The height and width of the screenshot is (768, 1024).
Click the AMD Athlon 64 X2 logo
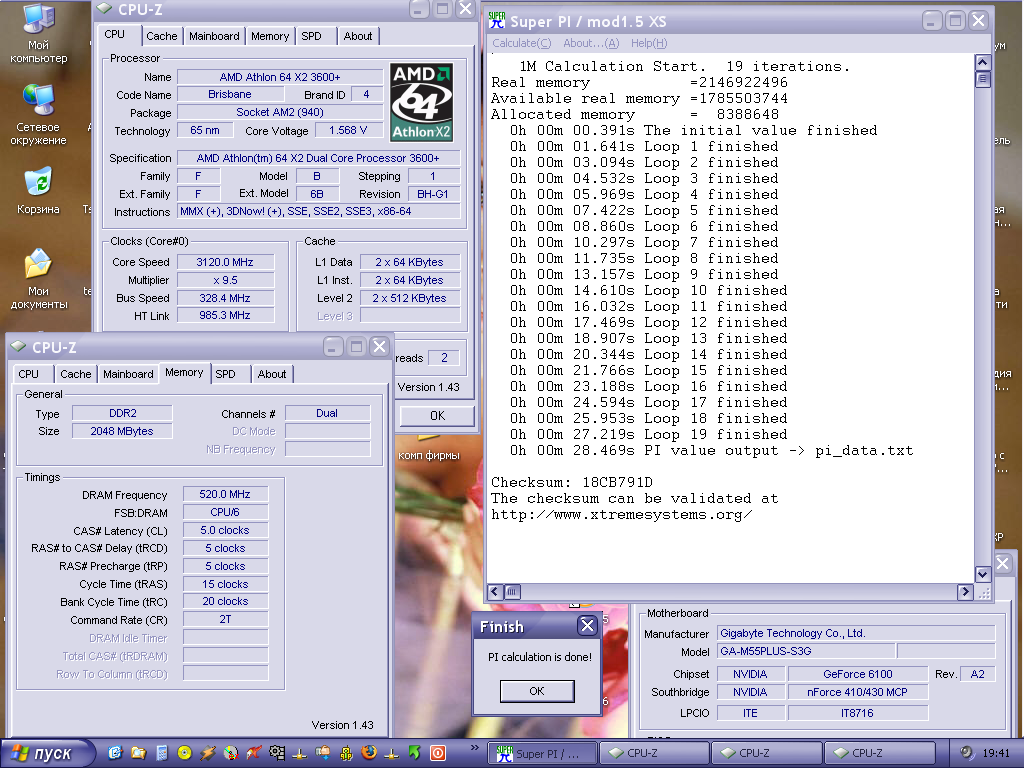click(422, 103)
